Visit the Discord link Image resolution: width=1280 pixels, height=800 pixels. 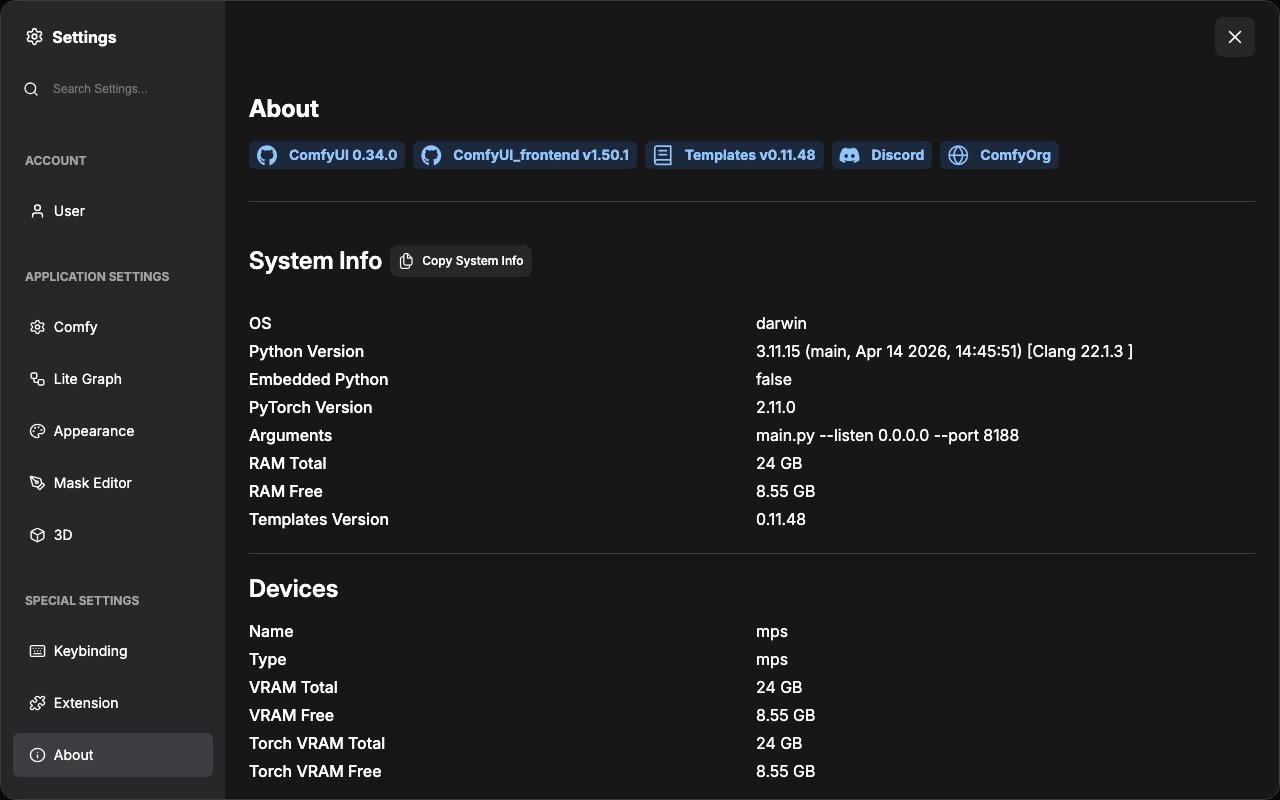click(x=882, y=155)
